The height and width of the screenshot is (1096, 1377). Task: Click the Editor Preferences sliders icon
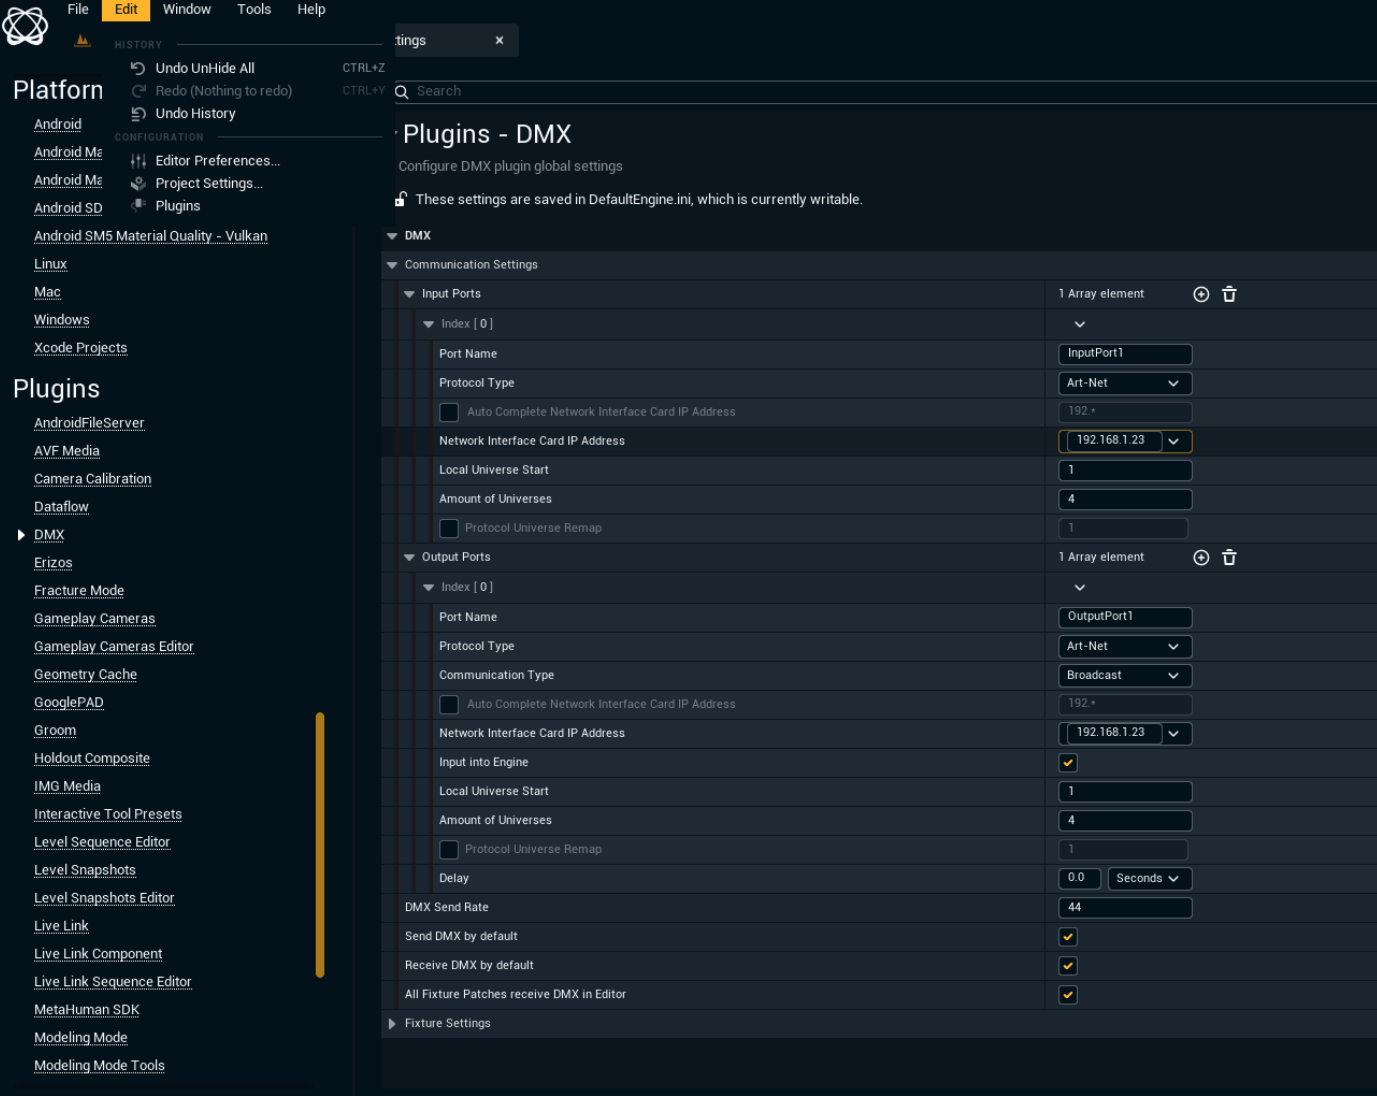(x=138, y=161)
